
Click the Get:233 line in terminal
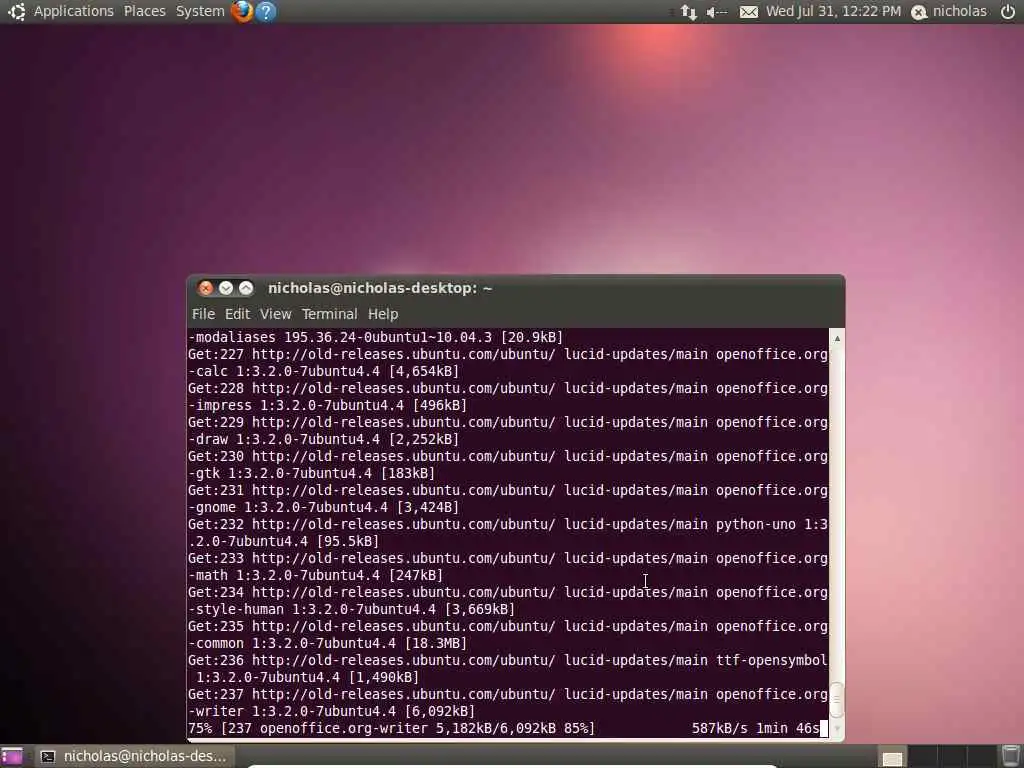point(508,558)
